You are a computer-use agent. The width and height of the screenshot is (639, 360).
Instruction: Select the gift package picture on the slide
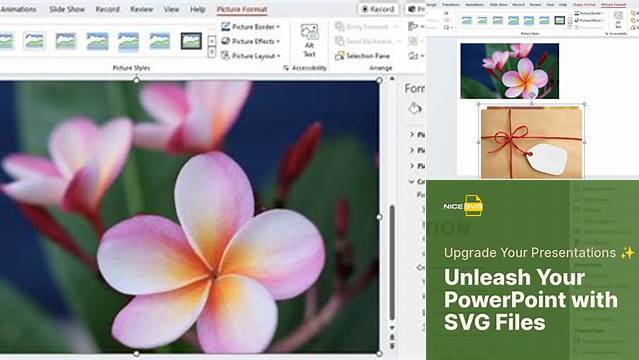point(531,142)
